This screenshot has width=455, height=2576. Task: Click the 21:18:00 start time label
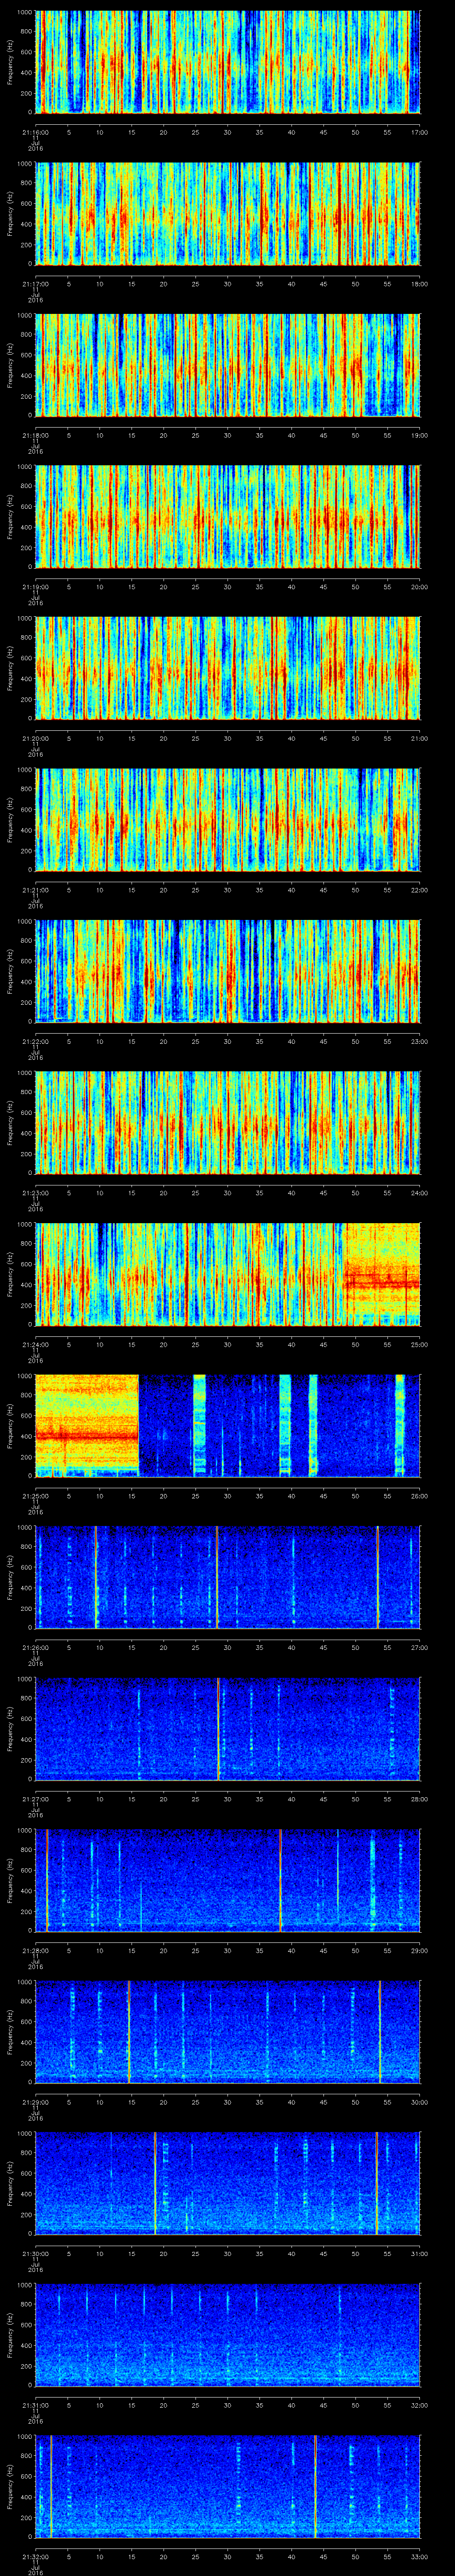click(x=35, y=435)
